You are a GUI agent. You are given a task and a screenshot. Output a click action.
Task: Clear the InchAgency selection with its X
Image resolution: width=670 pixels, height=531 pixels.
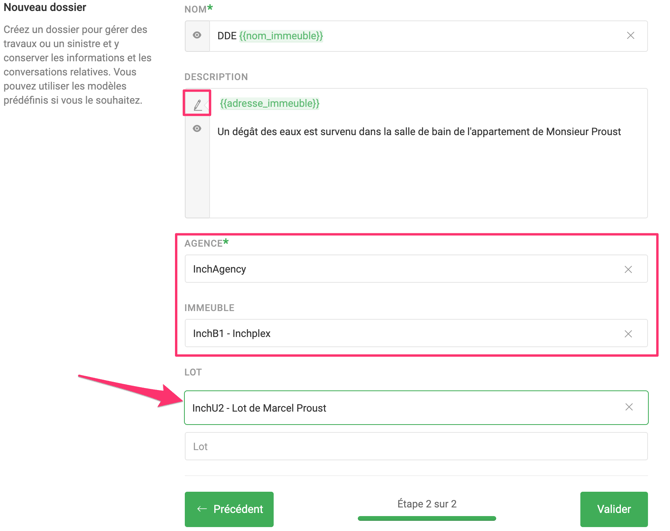pos(628,269)
